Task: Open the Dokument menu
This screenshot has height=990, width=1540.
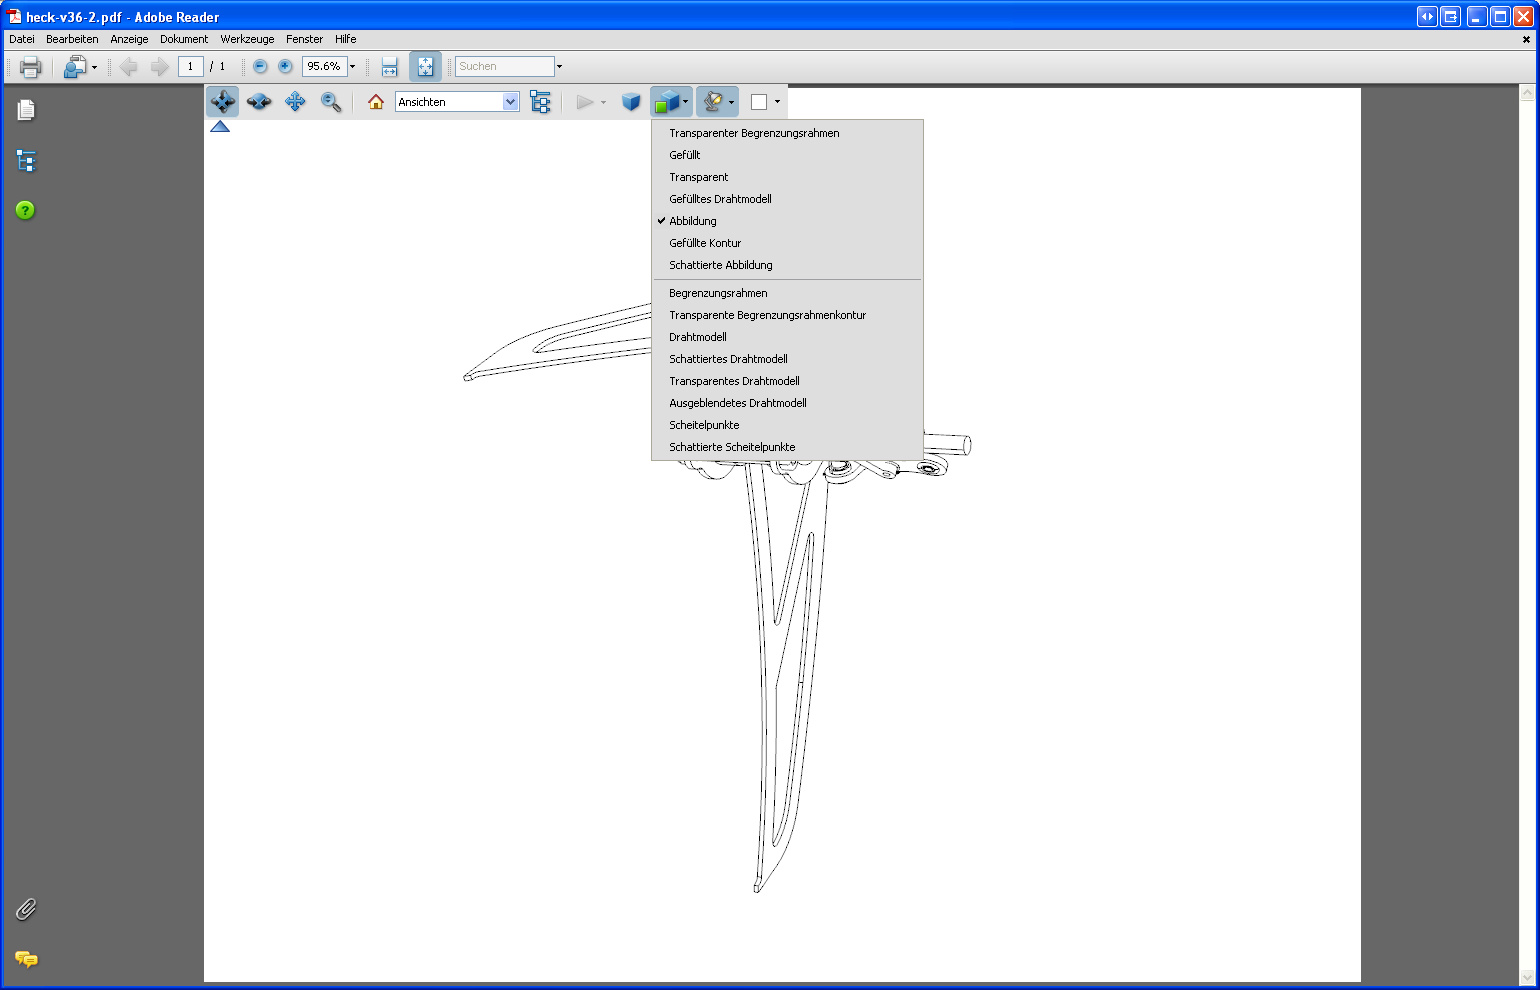Action: pos(184,39)
